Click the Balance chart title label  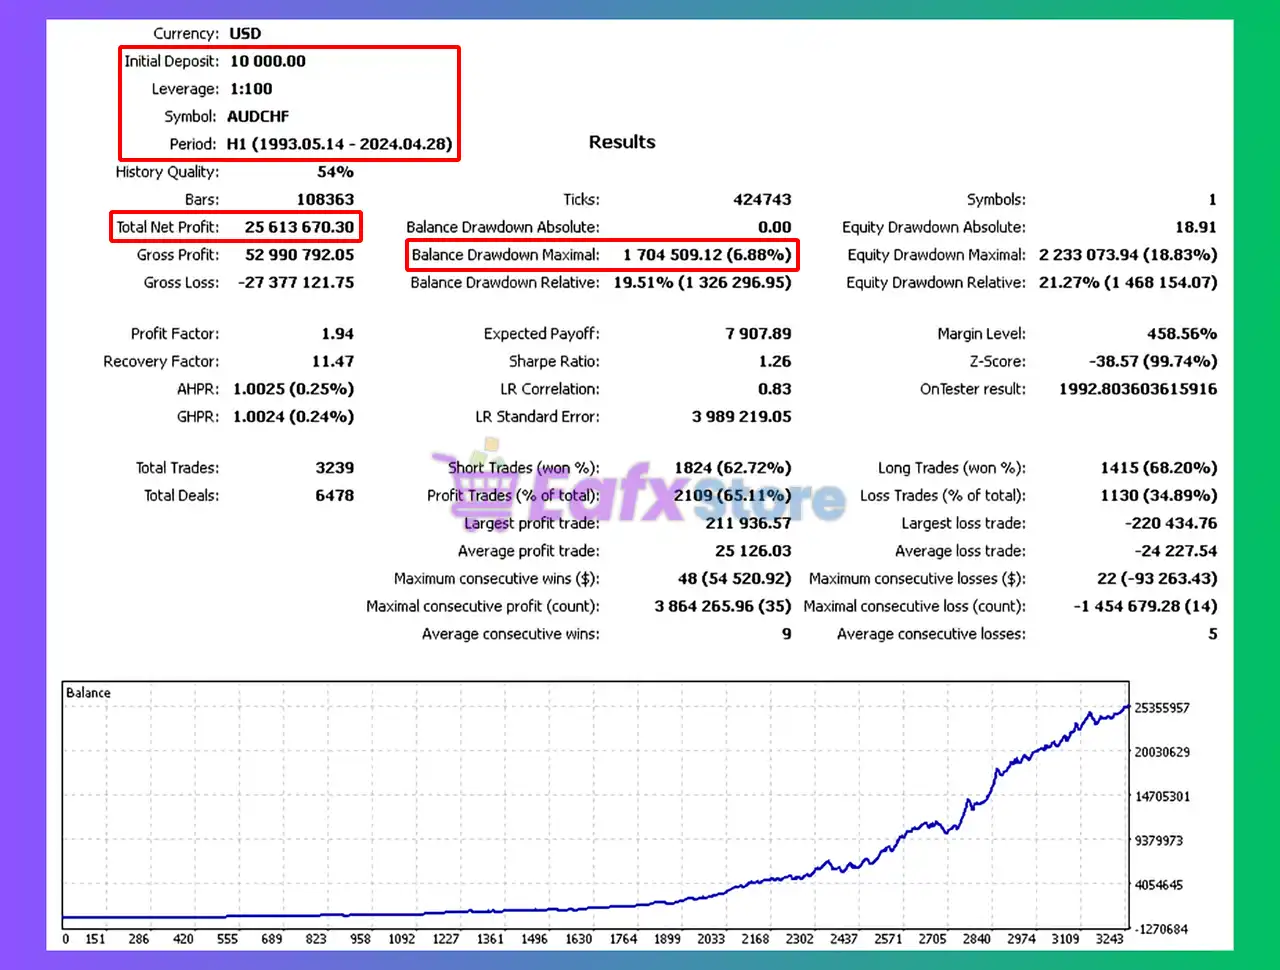click(x=88, y=693)
